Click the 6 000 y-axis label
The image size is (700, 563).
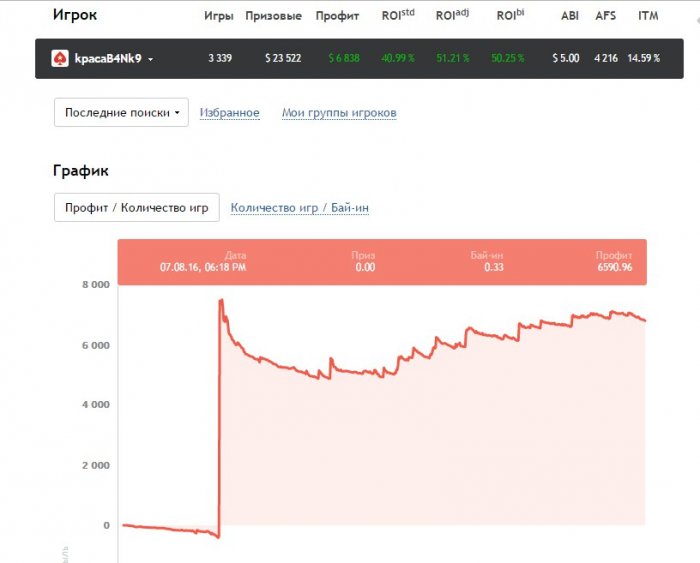pyautogui.click(x=96, y=346)
